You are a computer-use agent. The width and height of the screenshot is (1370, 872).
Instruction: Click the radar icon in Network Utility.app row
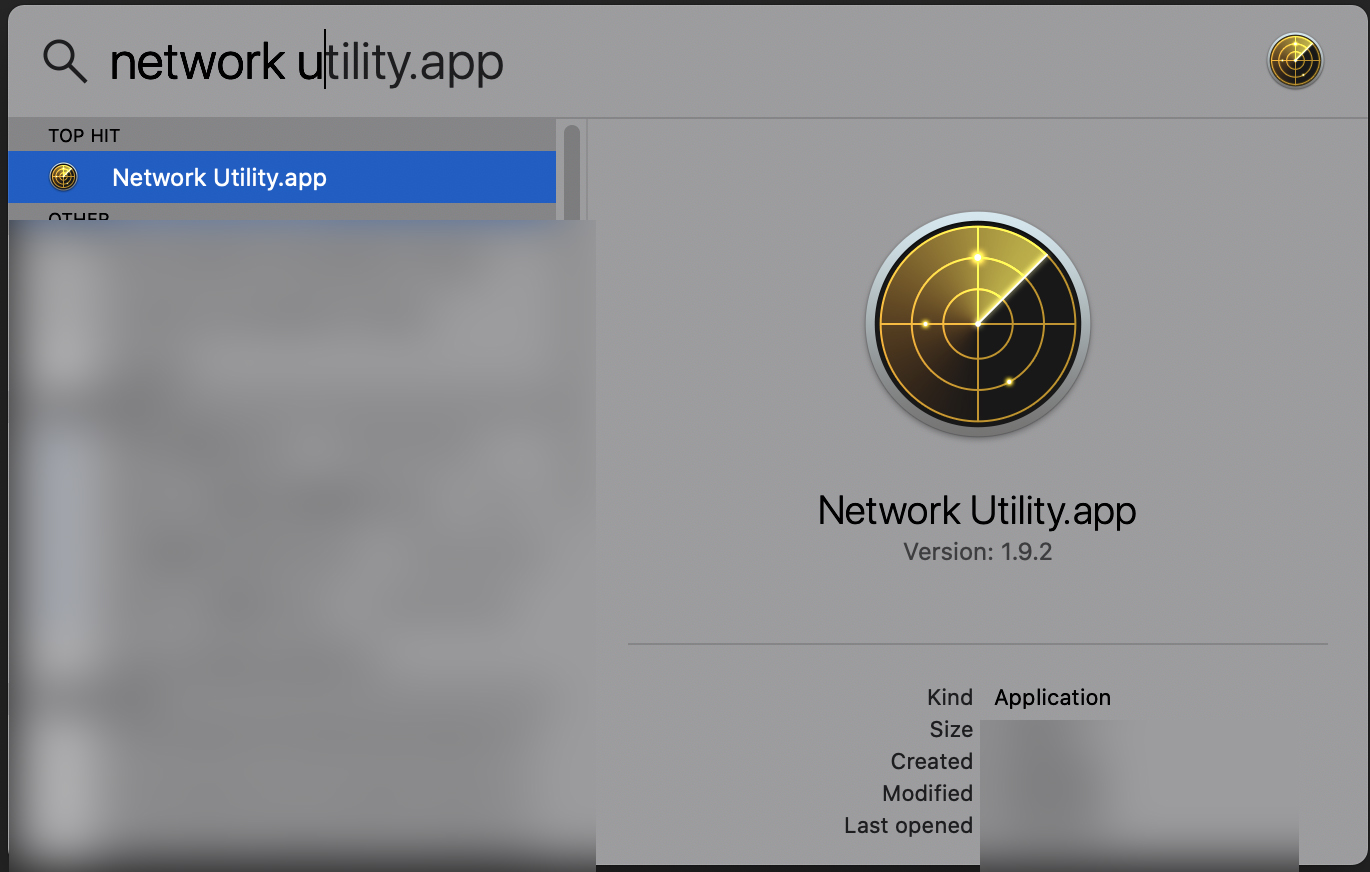click(x=63, y=177)
